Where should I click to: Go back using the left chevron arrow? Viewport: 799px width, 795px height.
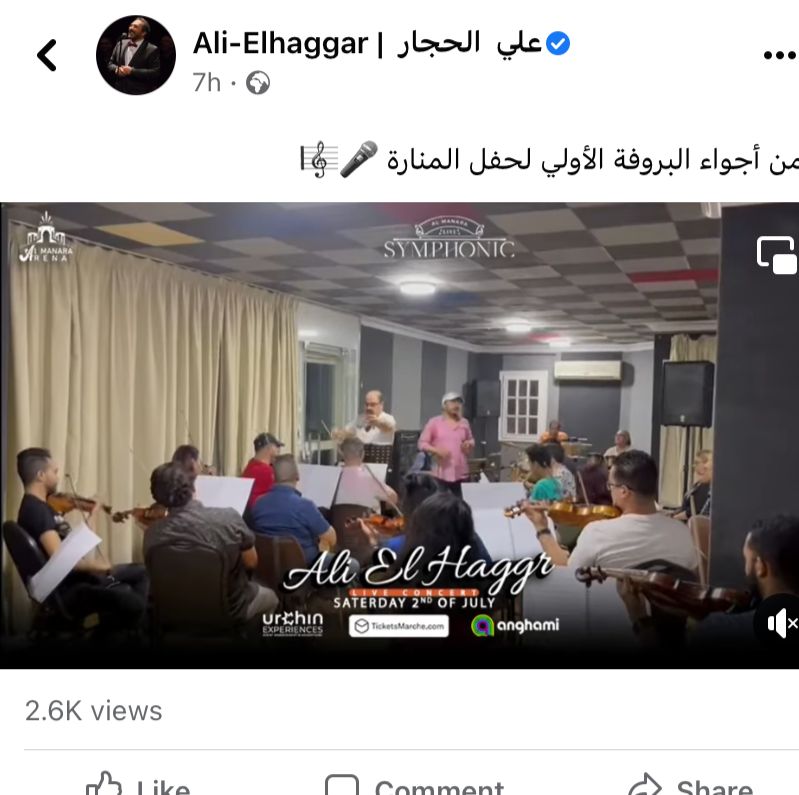coord(46,55)
